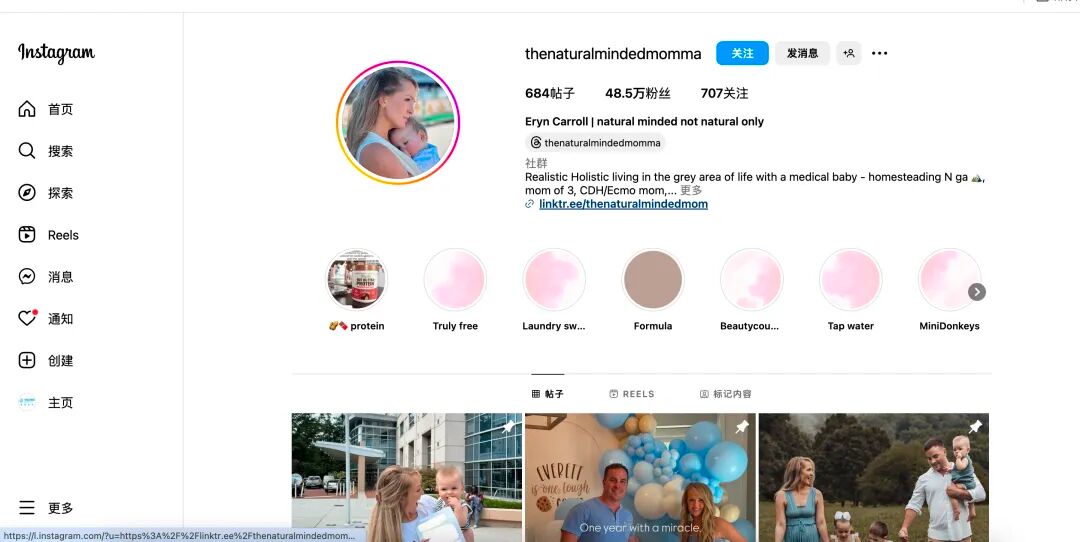Show next story highlights with chevron
1080x542 pixels.
point(977,292)
